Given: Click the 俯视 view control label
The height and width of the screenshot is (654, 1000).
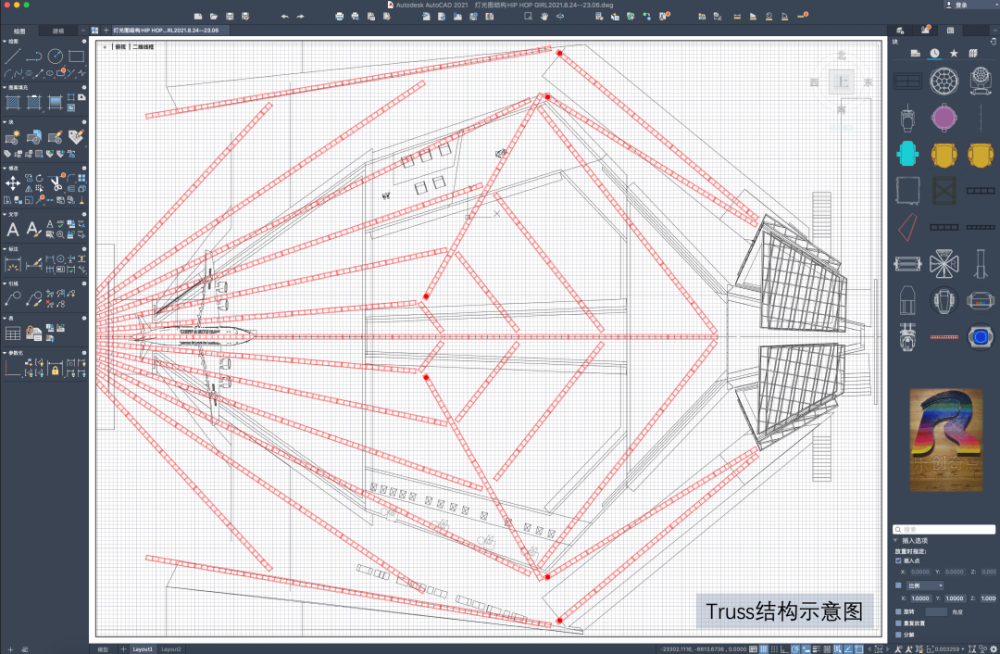Looking at the screenshot, I should click(x=120, y=47).
